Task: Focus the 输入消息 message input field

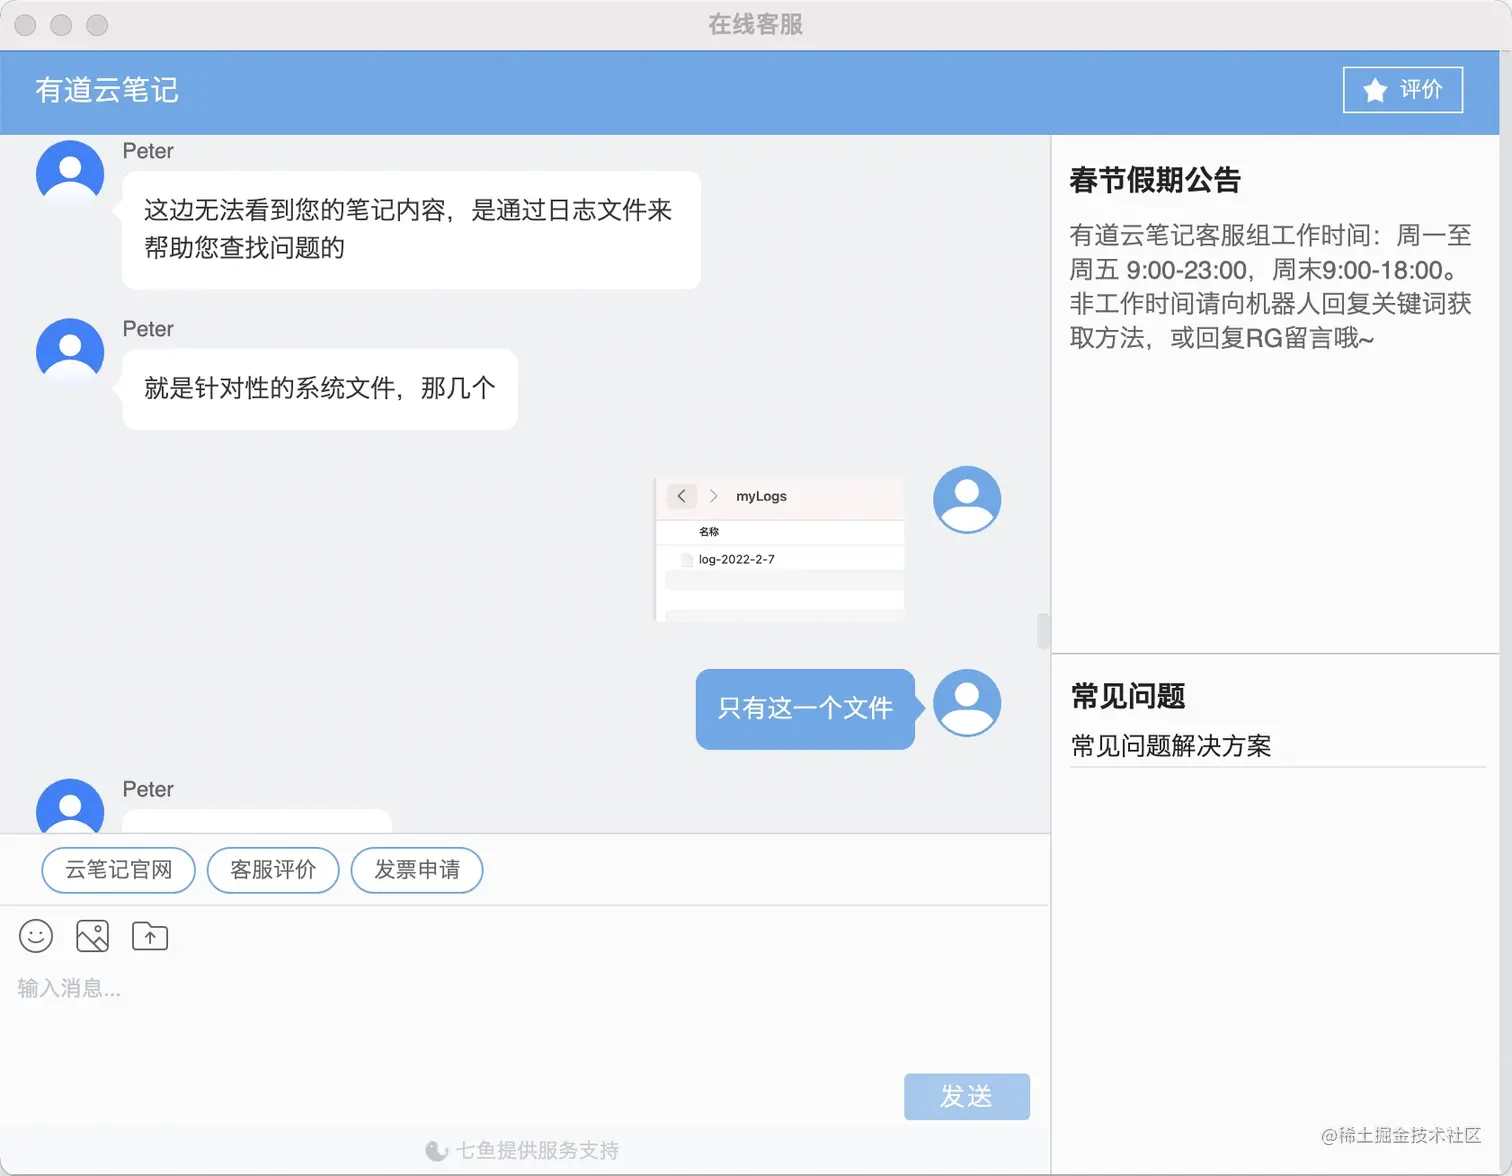Action: pos(524,1015)
